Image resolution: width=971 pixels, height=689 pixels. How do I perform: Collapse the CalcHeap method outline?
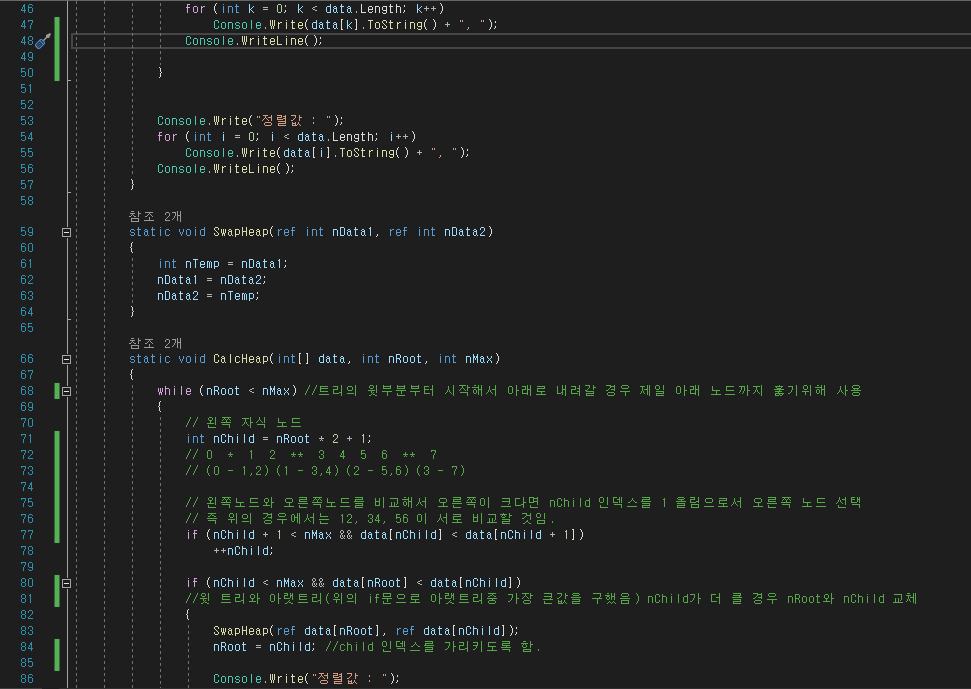click(x=66, y=359)
